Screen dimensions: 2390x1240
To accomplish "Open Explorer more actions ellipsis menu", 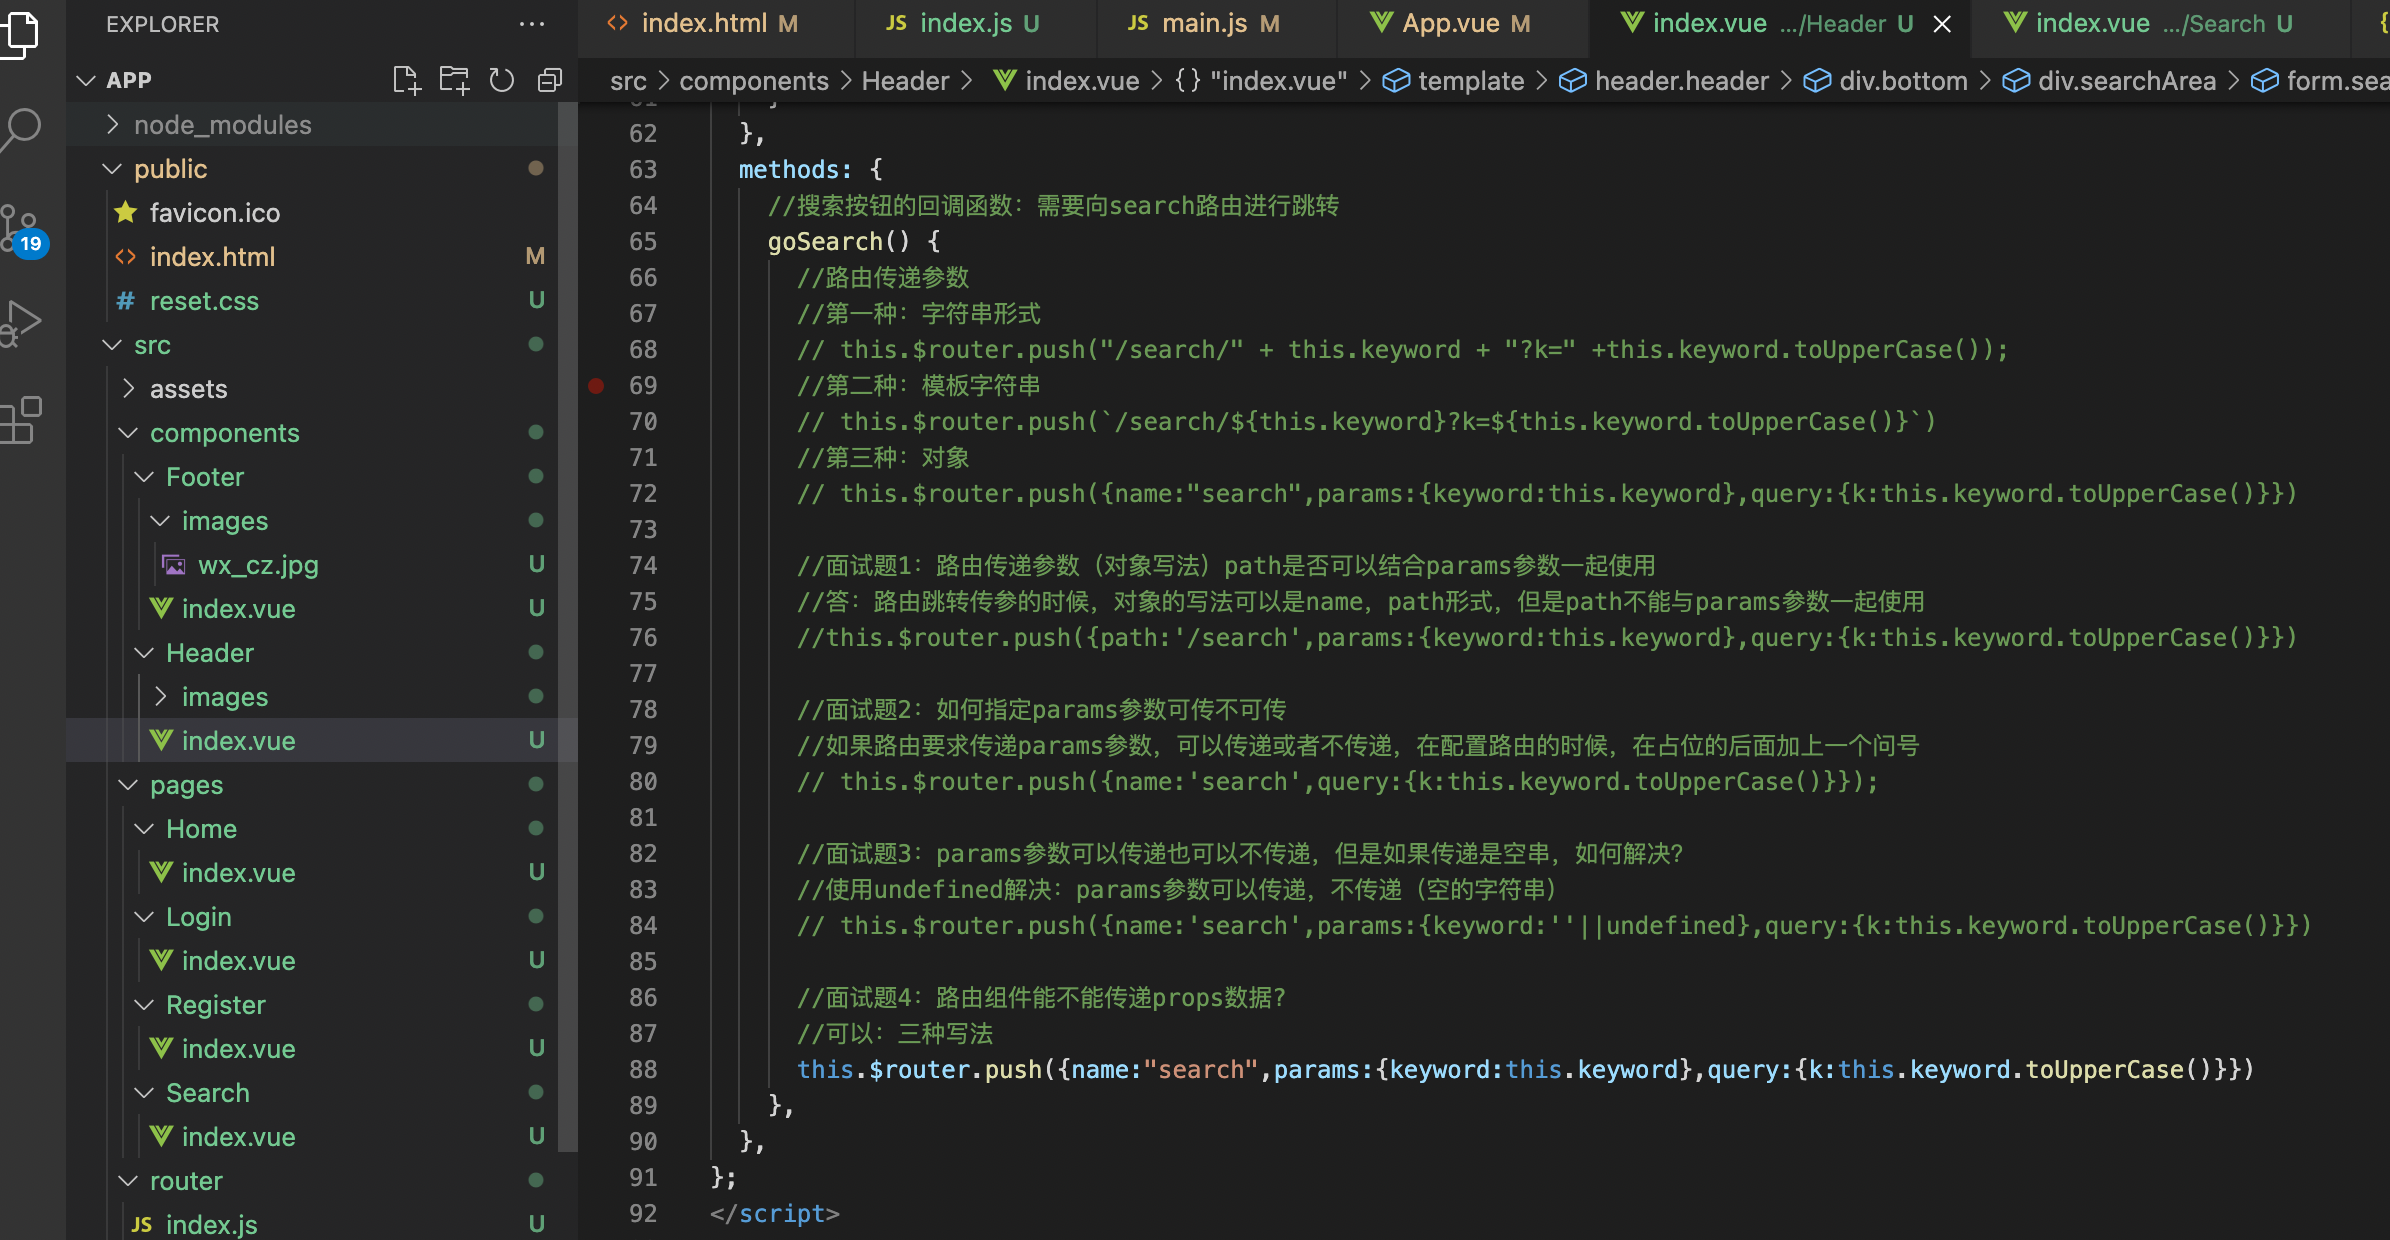I will coord(532,24).
